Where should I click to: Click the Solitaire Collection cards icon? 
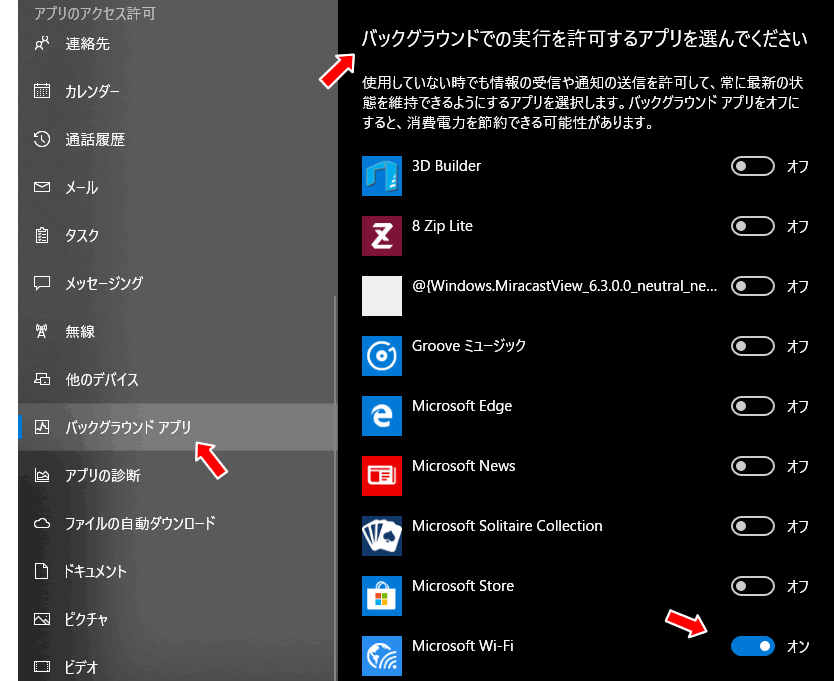click(x=382, y=536)
